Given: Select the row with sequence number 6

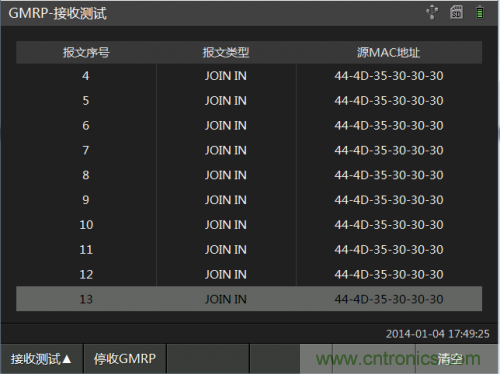Looking at the screenshot, I should point(249,125).
